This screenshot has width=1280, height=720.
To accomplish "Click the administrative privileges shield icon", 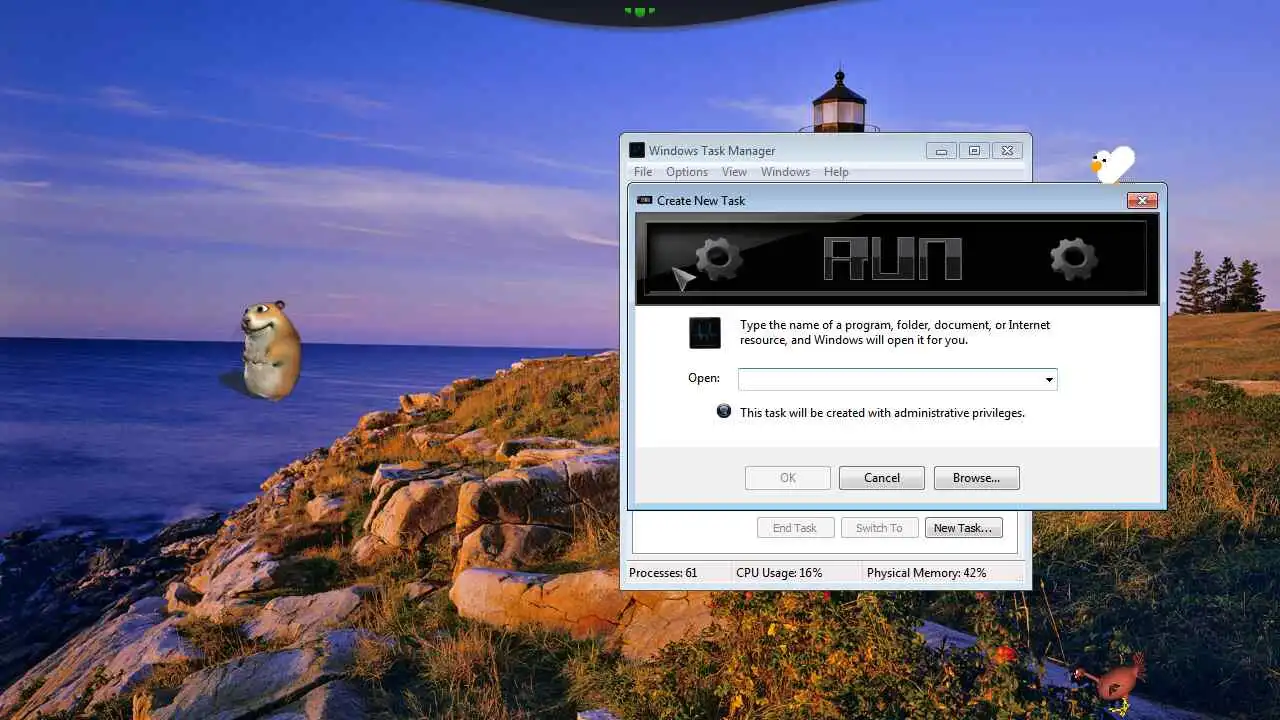I will click(x=724, y=411).
